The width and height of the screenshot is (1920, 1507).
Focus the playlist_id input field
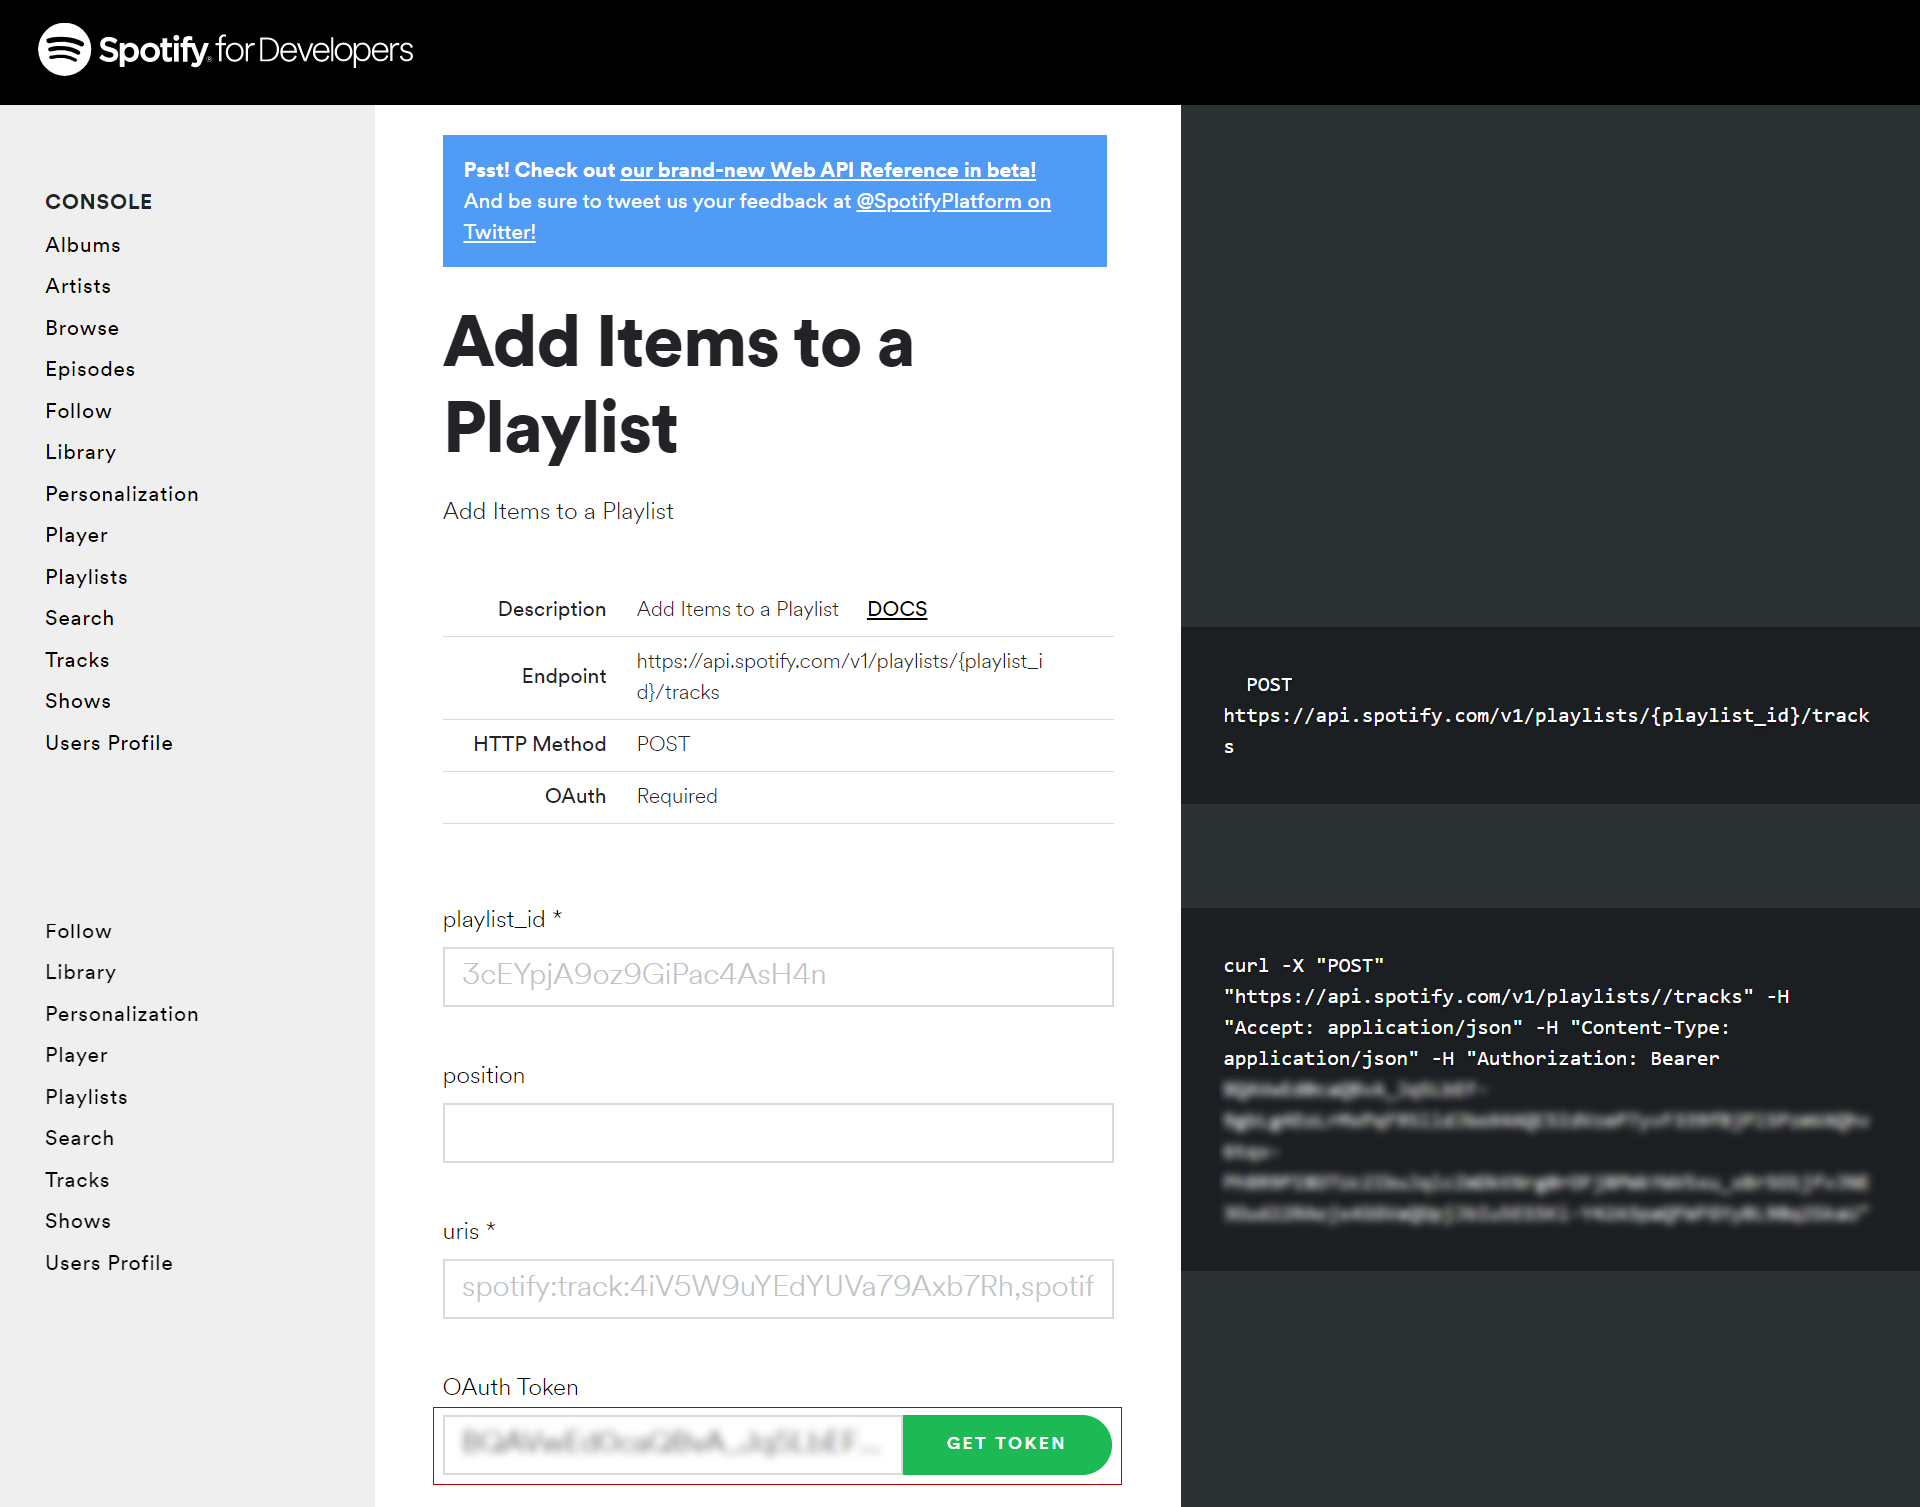coord(777,976)
